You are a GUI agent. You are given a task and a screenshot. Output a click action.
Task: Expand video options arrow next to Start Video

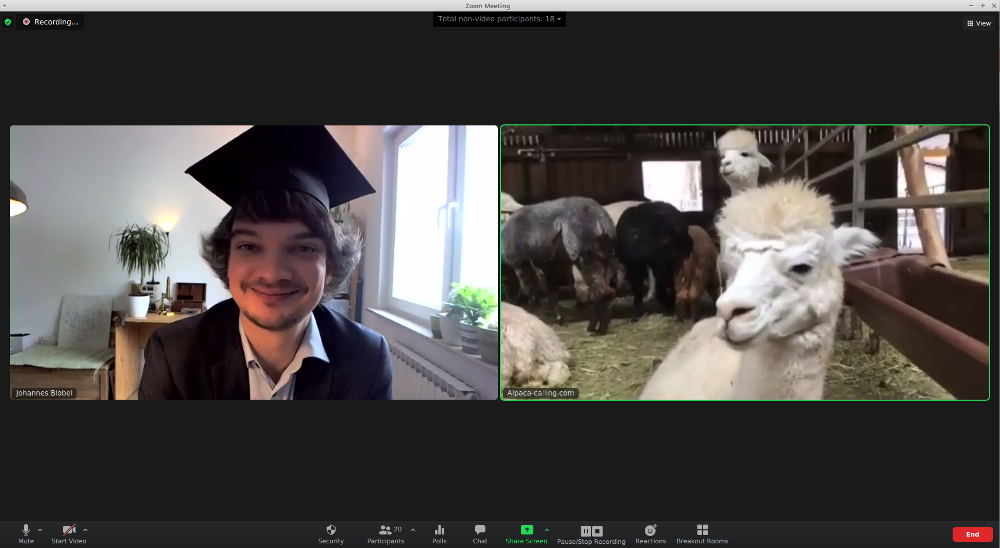coord(85,529)
